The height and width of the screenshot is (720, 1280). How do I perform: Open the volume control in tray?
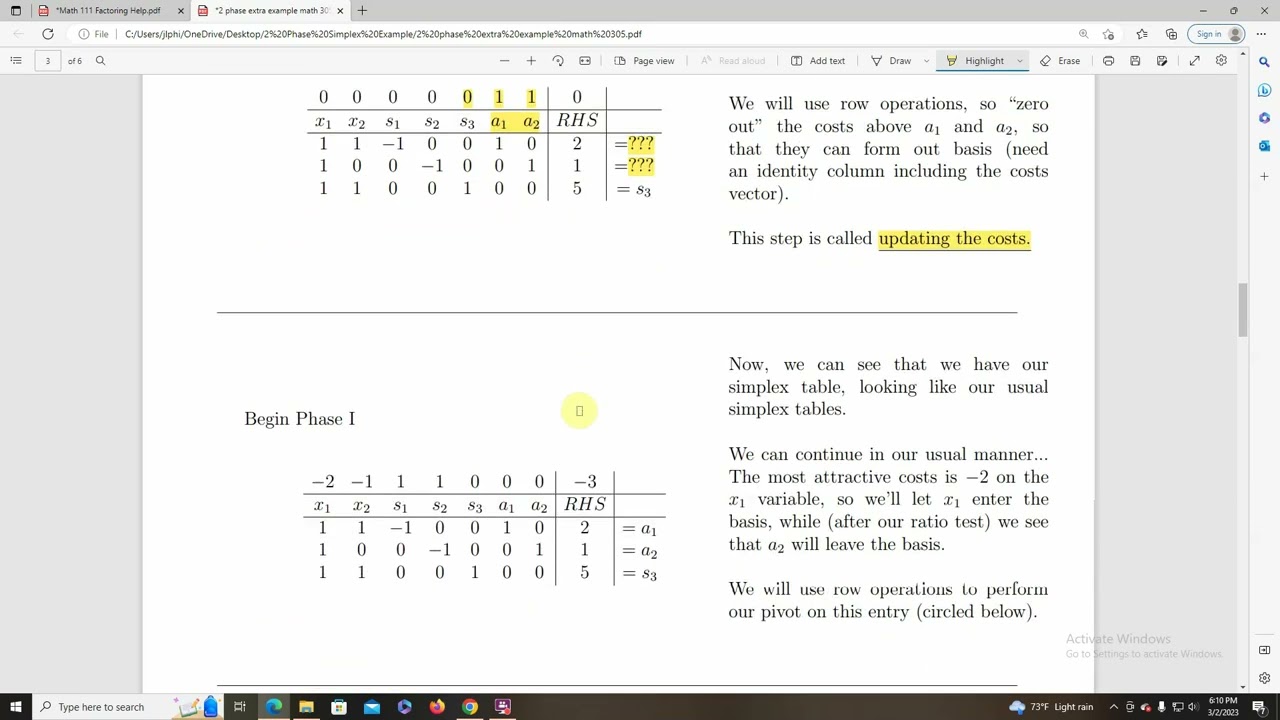tap(1193, 707)
